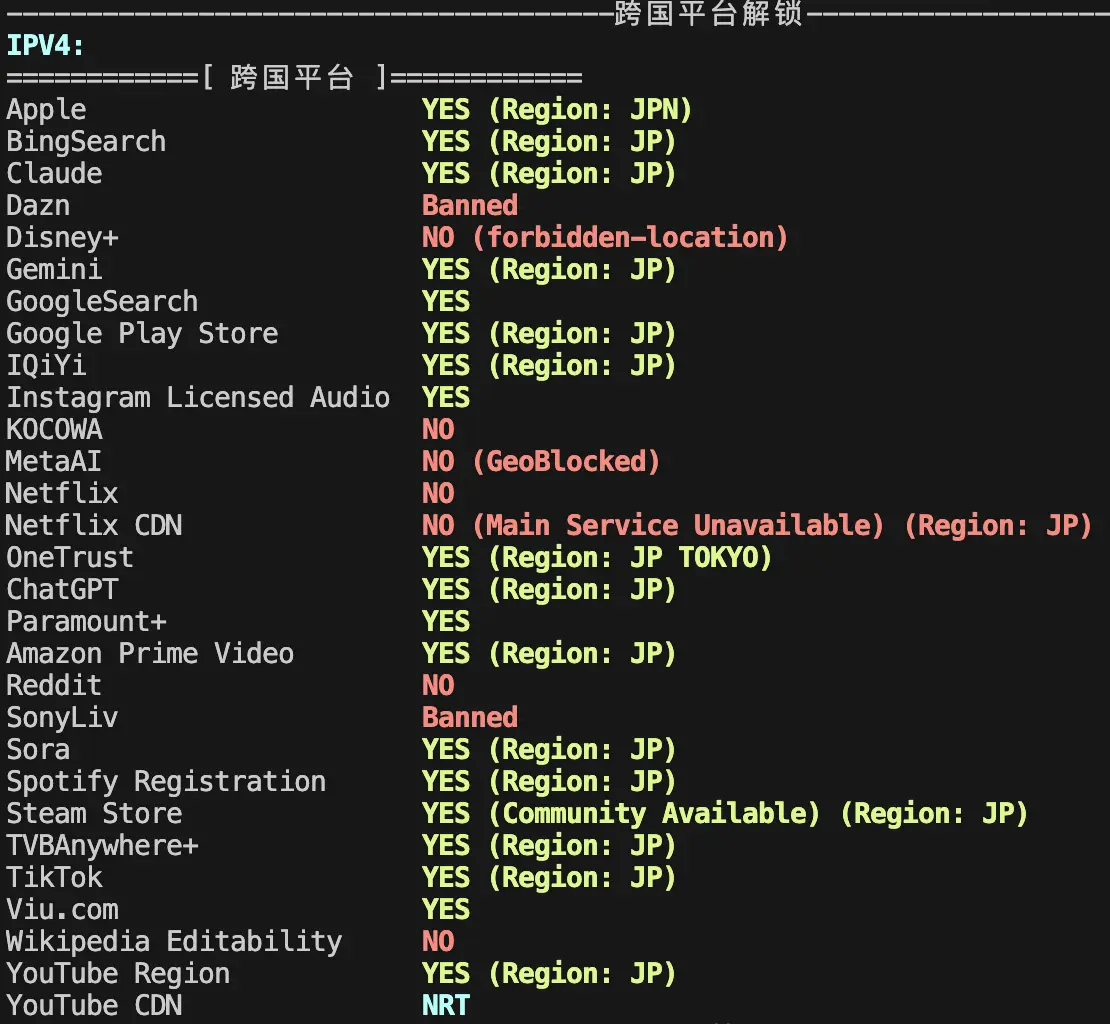The image size is (1110, 1024).
Task: Click the YES beside Instagram Licensed Audio
Action: pyautogui.click(x=446, y=398)
